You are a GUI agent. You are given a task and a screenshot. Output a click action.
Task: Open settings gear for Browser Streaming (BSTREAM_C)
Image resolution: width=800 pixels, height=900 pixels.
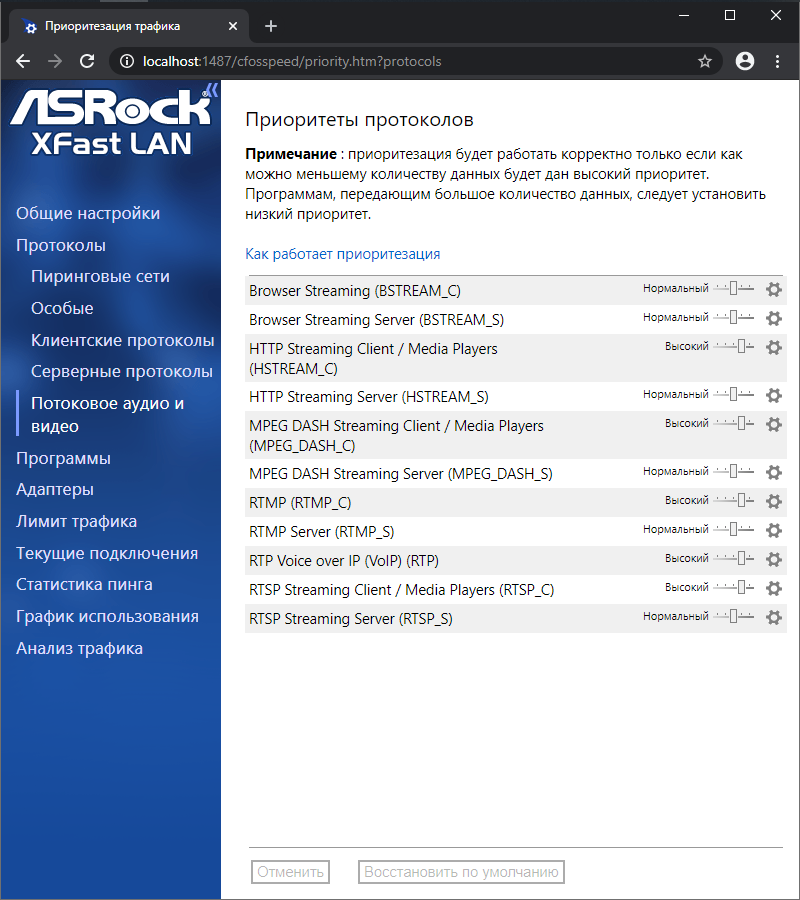tap(773, 290)
